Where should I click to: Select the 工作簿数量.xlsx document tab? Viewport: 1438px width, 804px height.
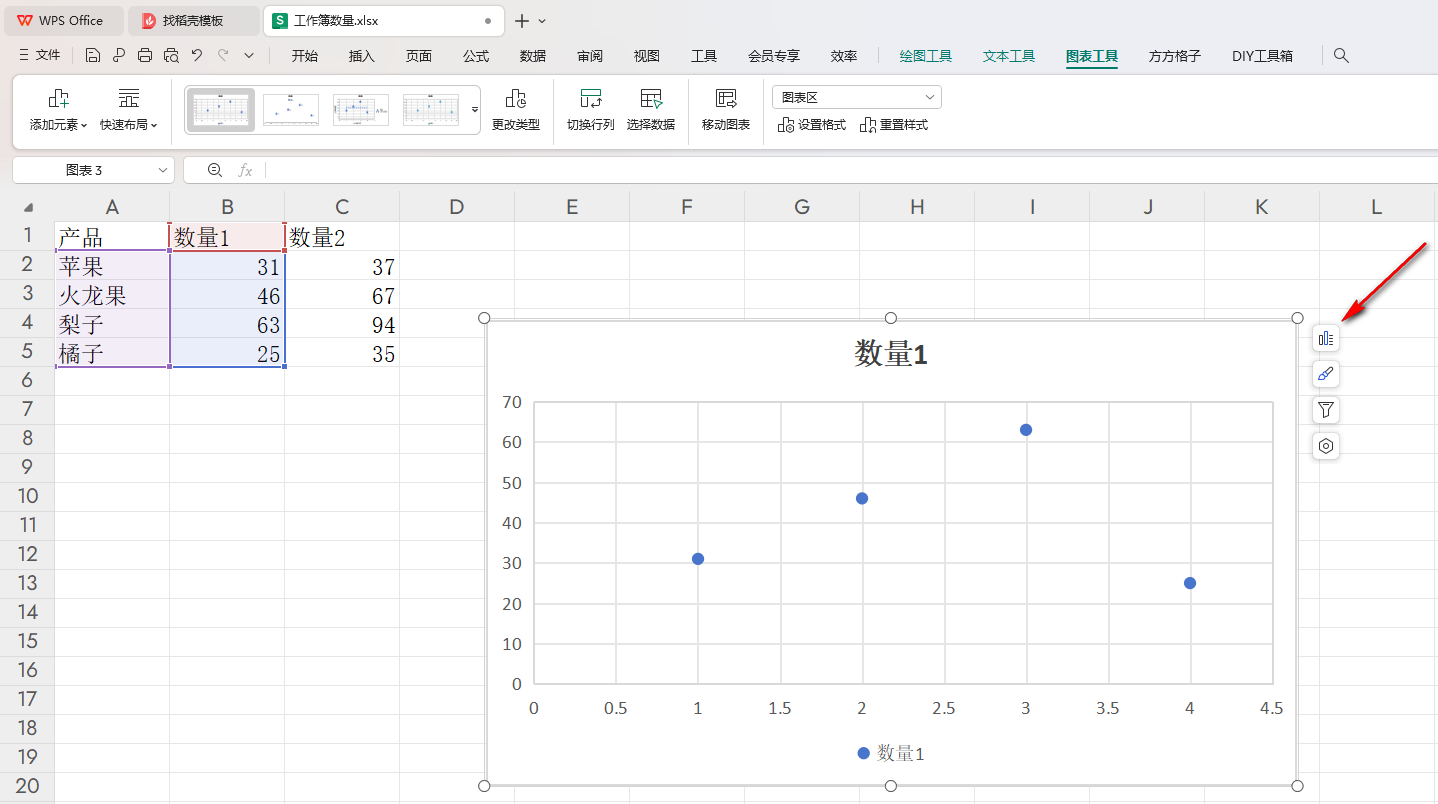[384, 20]
